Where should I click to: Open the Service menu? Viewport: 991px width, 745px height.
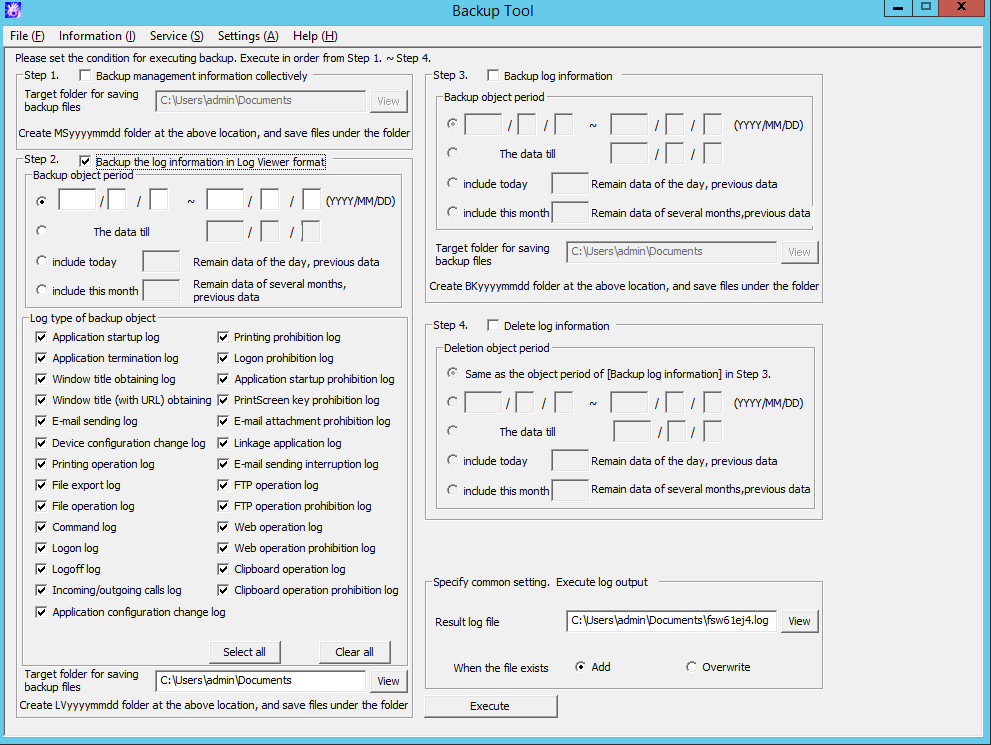click(x=176, y=36)
